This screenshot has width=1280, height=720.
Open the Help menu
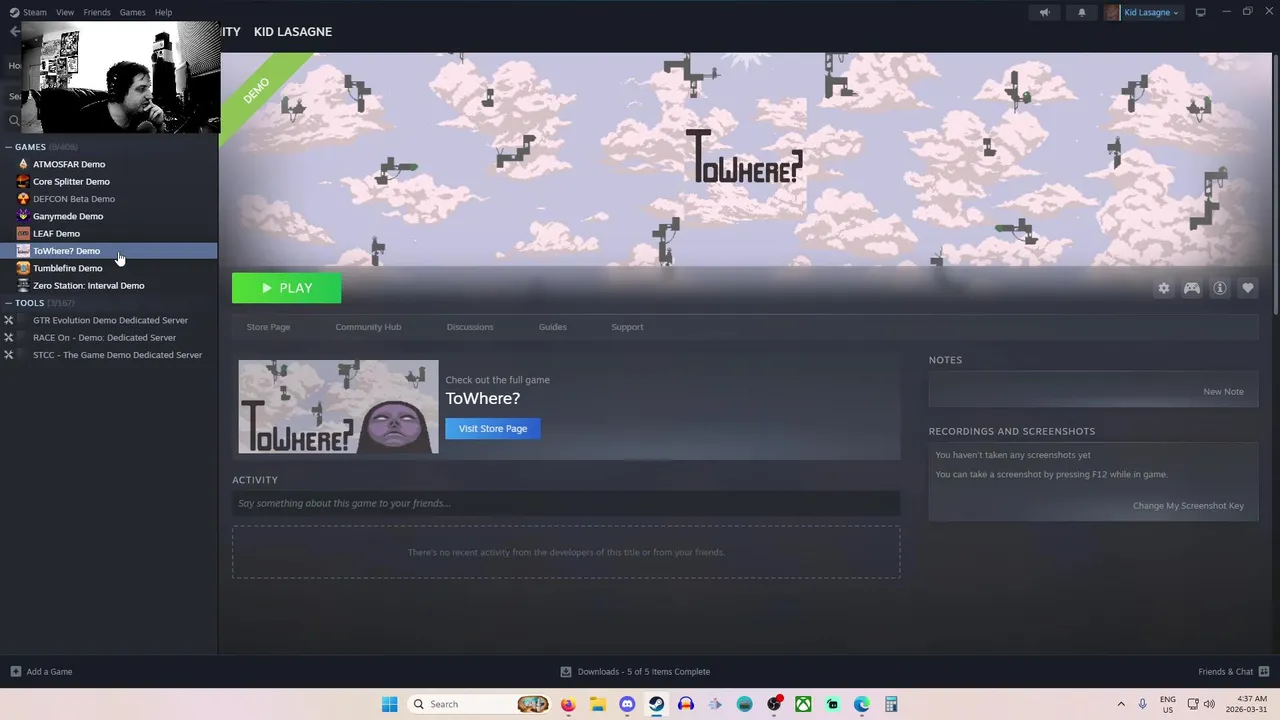(163, 12)
